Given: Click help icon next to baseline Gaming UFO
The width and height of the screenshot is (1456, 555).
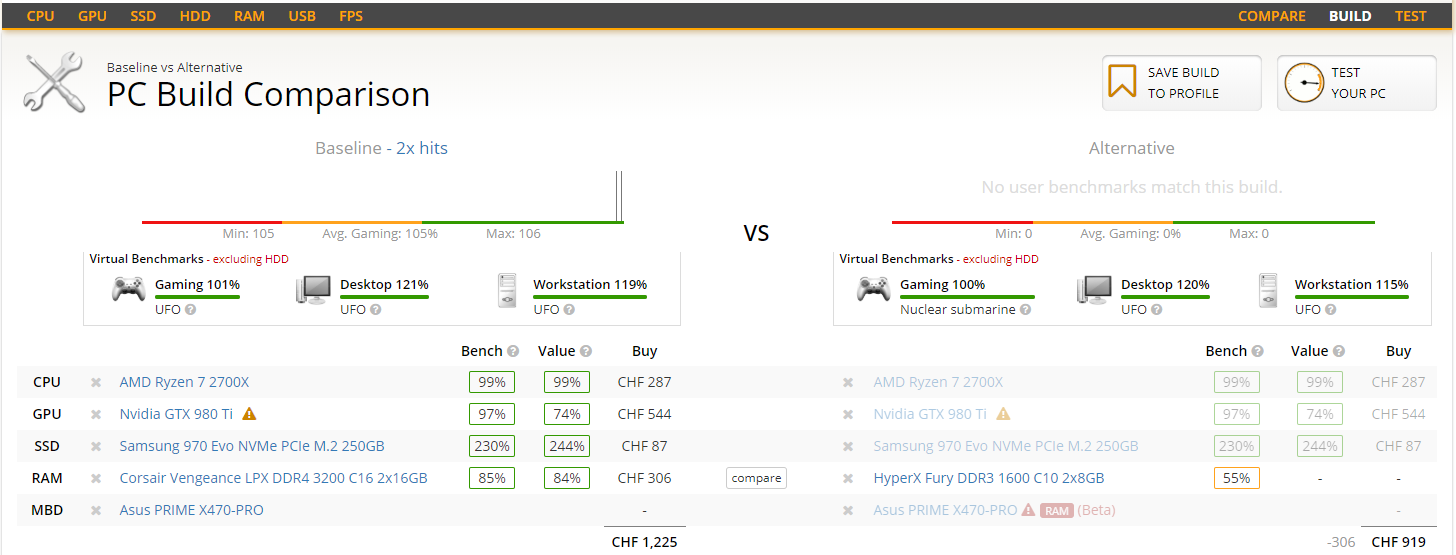Looking at the screenshot, I should (190, 310).
